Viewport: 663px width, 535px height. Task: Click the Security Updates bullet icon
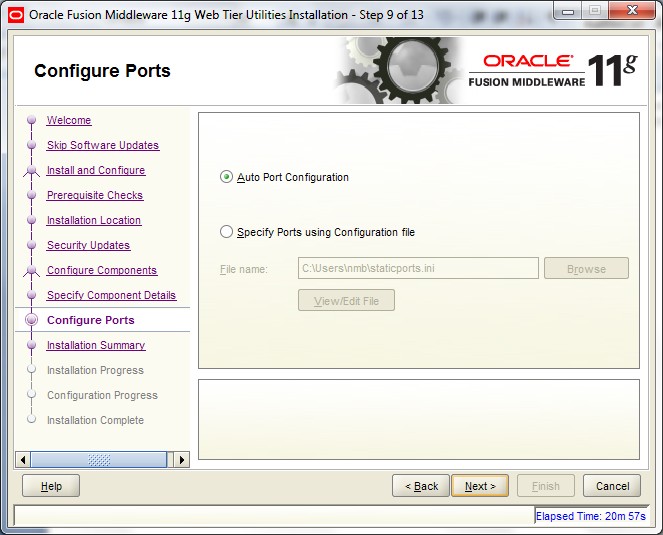click(31, 244)
